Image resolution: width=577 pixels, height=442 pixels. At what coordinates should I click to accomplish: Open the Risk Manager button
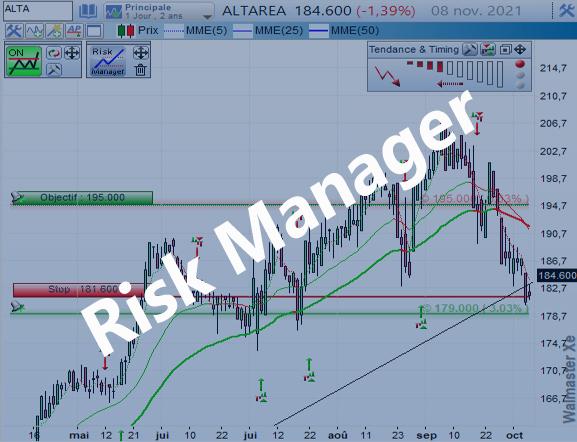click(x=108, y=61)
